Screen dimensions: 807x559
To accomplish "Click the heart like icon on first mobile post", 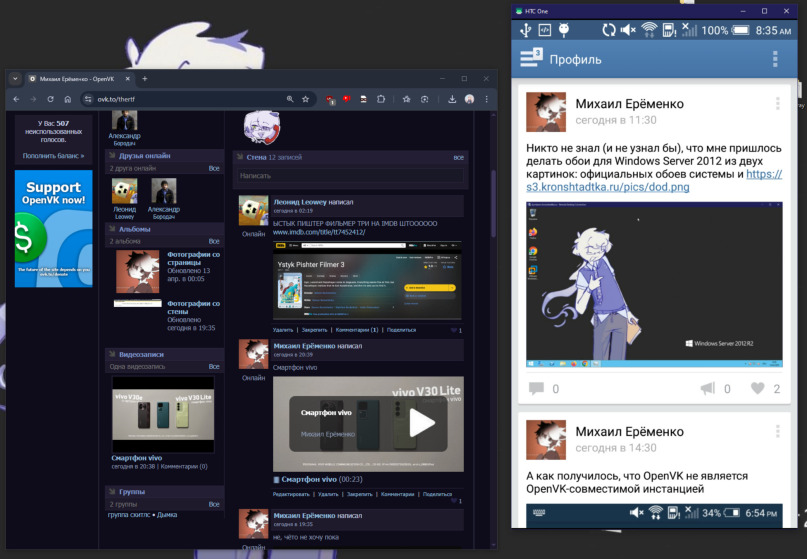I will [x=758, y=389].
